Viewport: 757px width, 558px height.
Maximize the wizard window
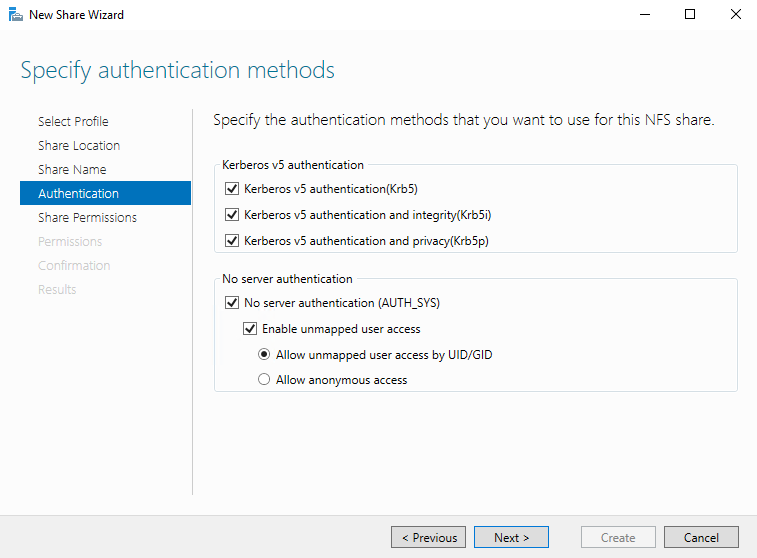pos(690,14)
